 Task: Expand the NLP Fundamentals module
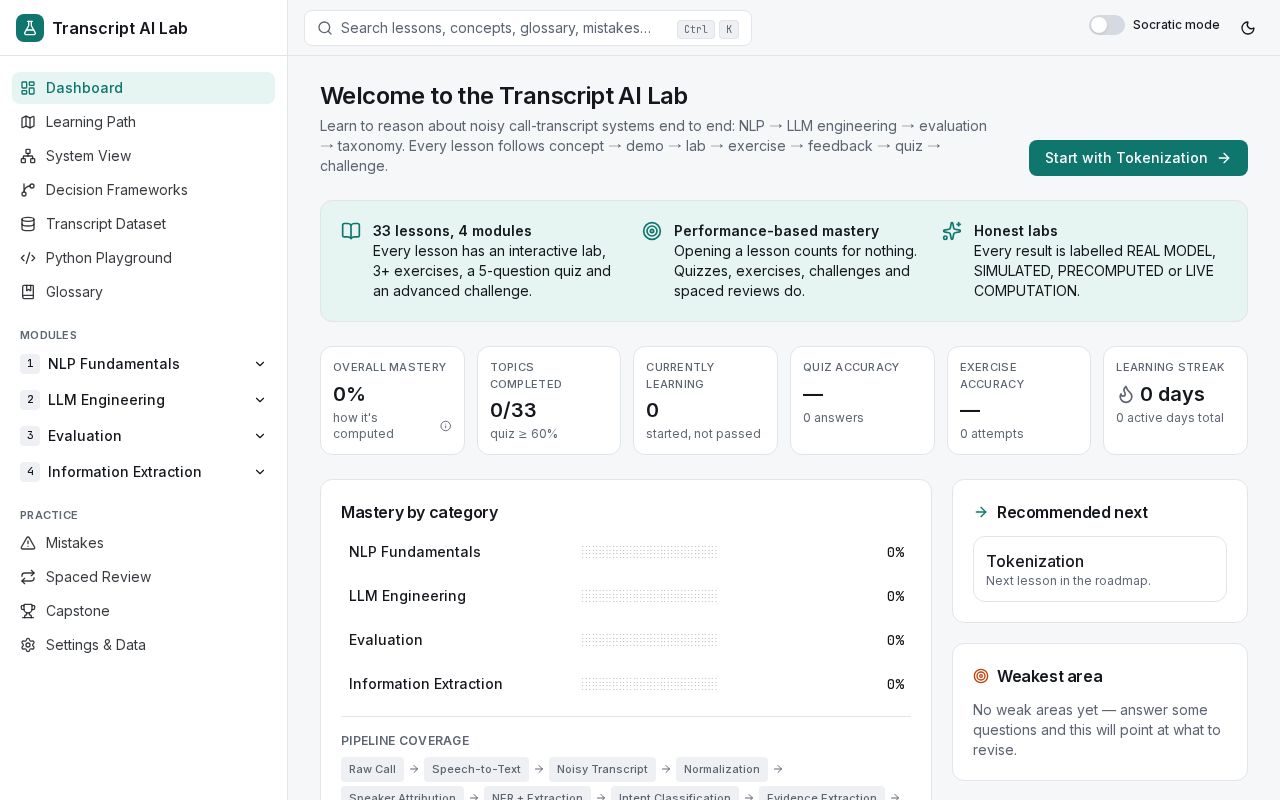point(144,364)
